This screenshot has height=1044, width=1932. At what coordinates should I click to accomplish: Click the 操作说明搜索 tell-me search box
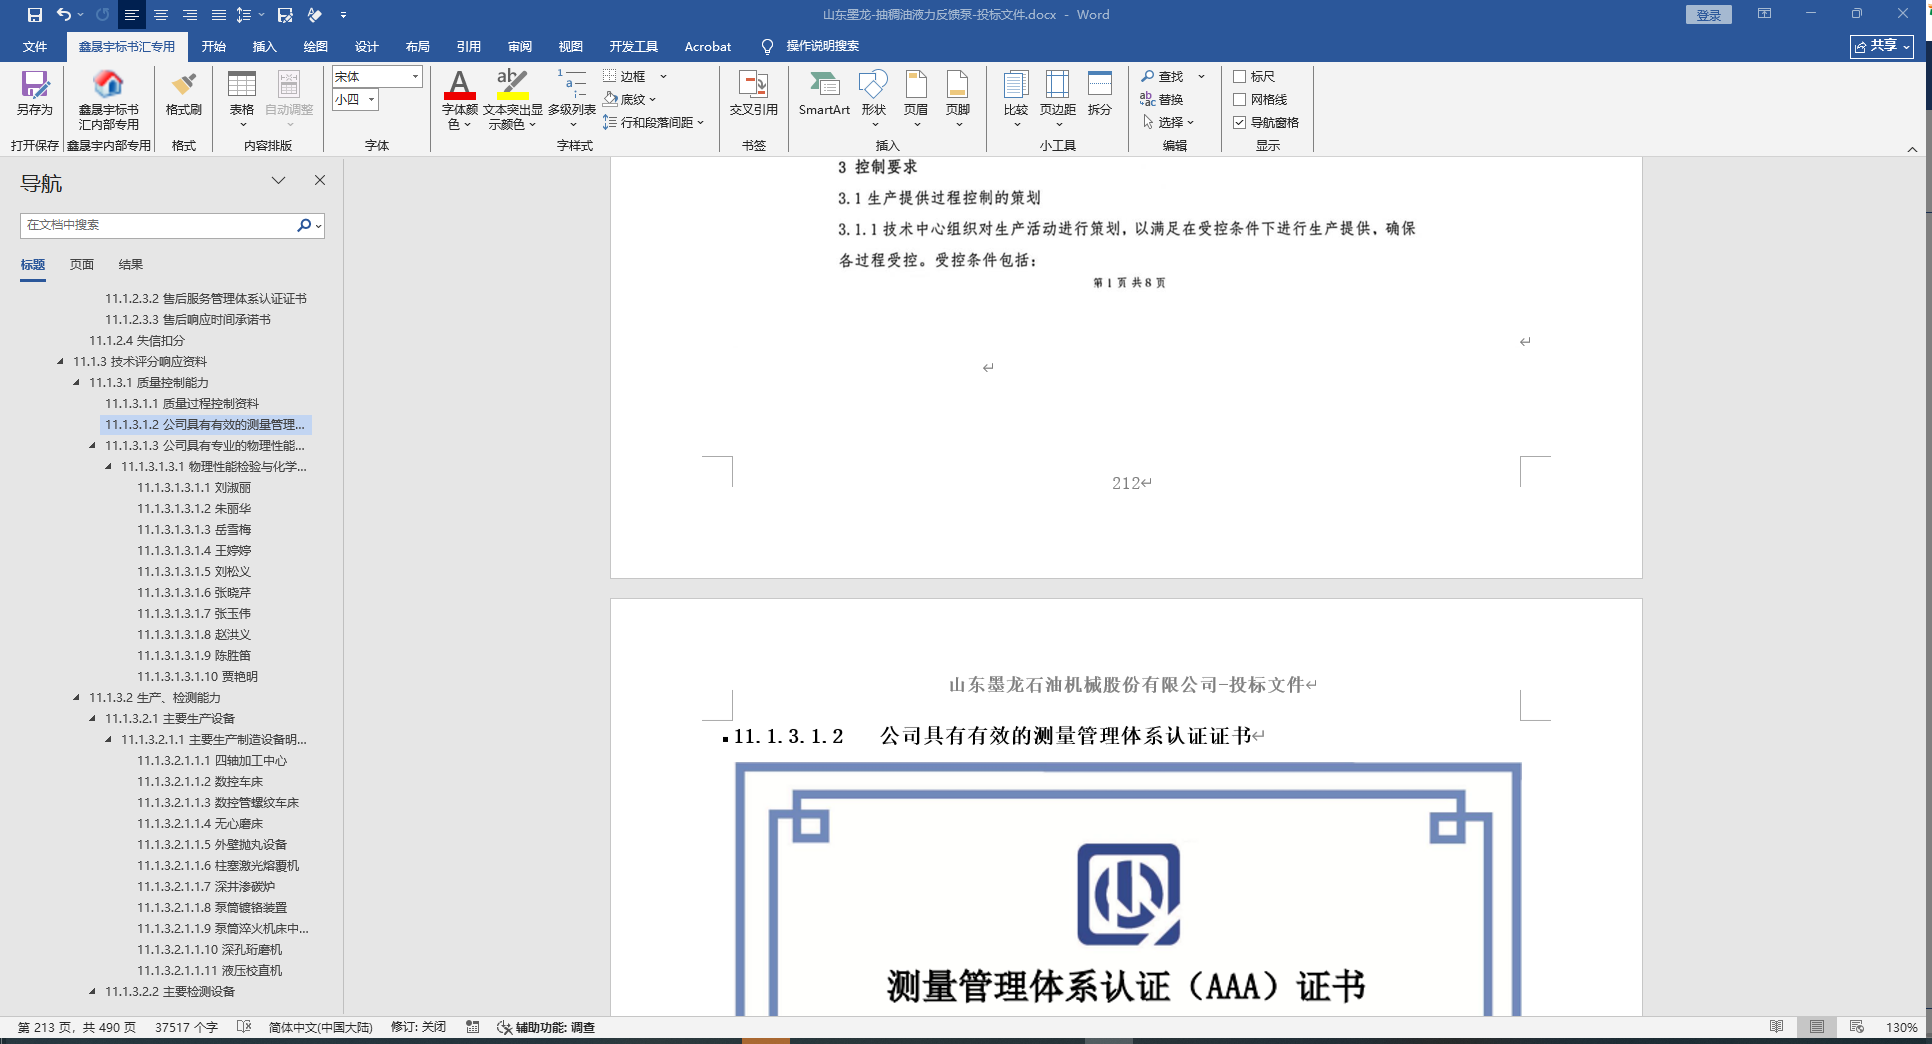click(x=822, y=46)
